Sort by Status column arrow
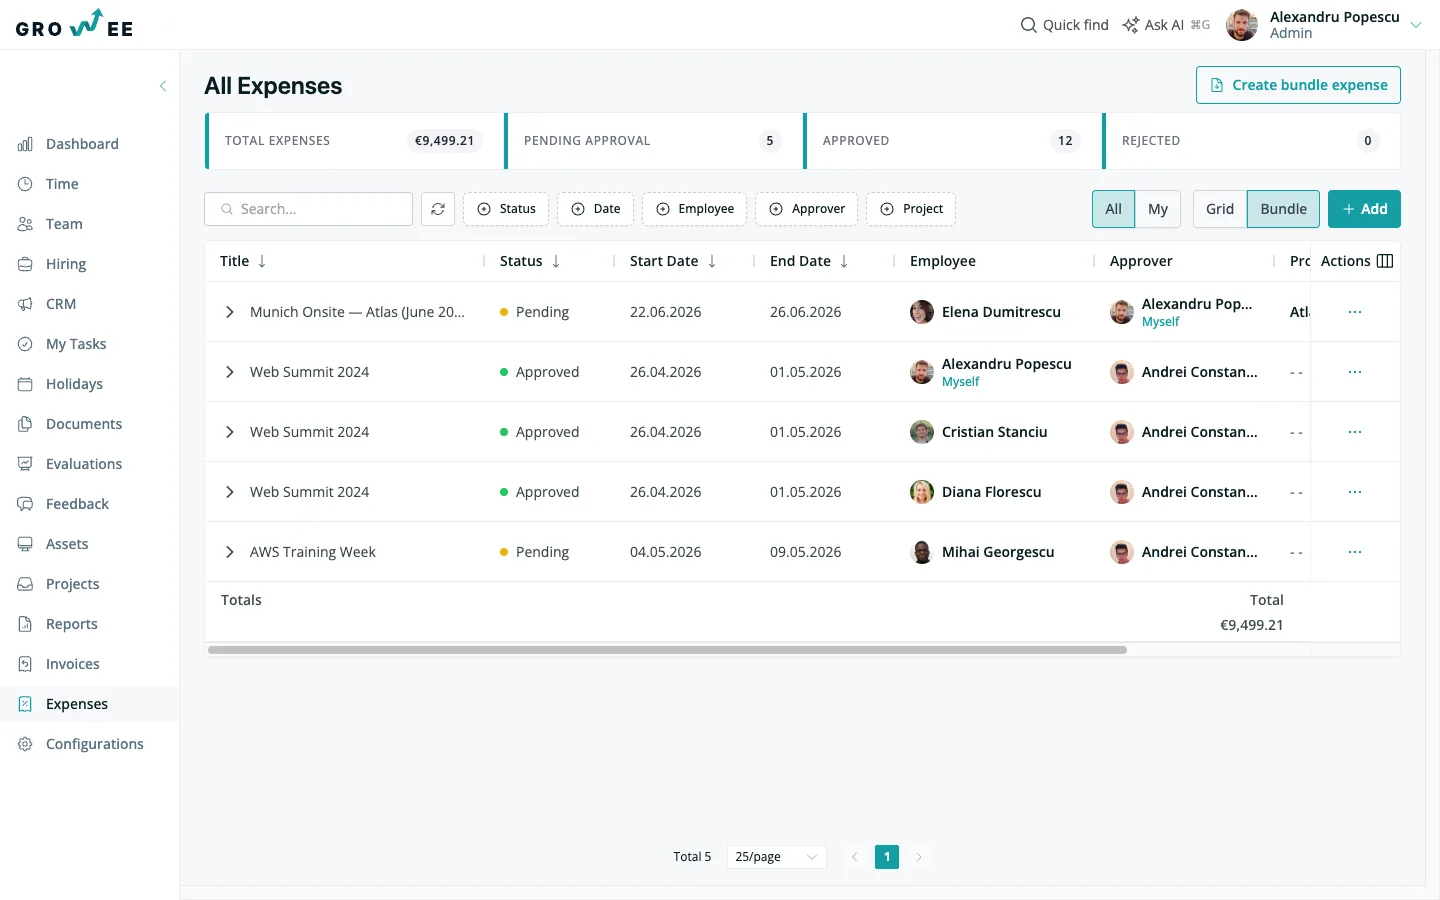This screenshot has height=900, width=1440. click(556, 261)
